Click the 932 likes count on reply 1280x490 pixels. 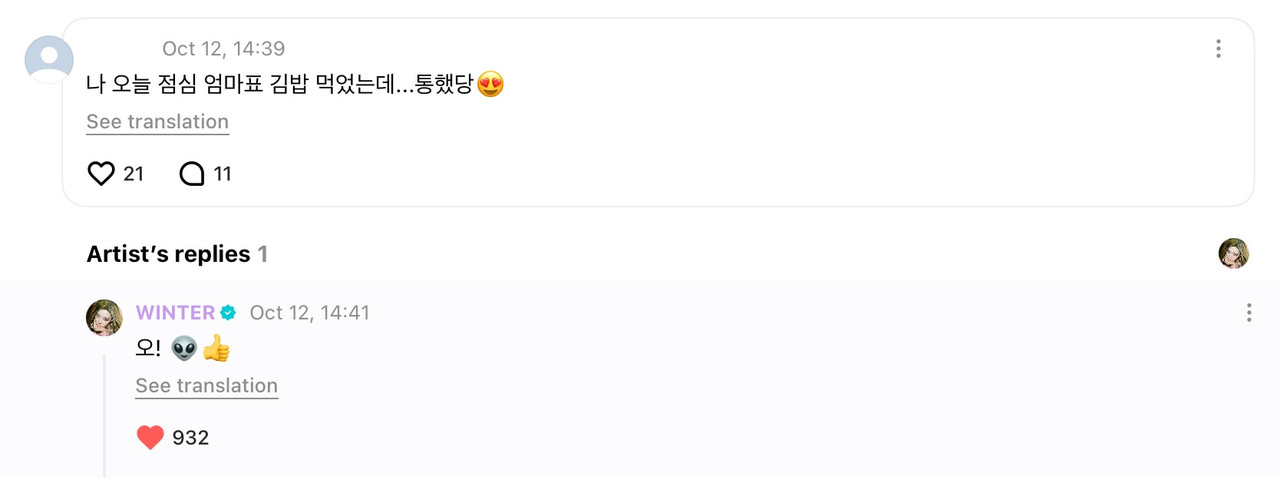pyautogui.click(x=190, y=437)
